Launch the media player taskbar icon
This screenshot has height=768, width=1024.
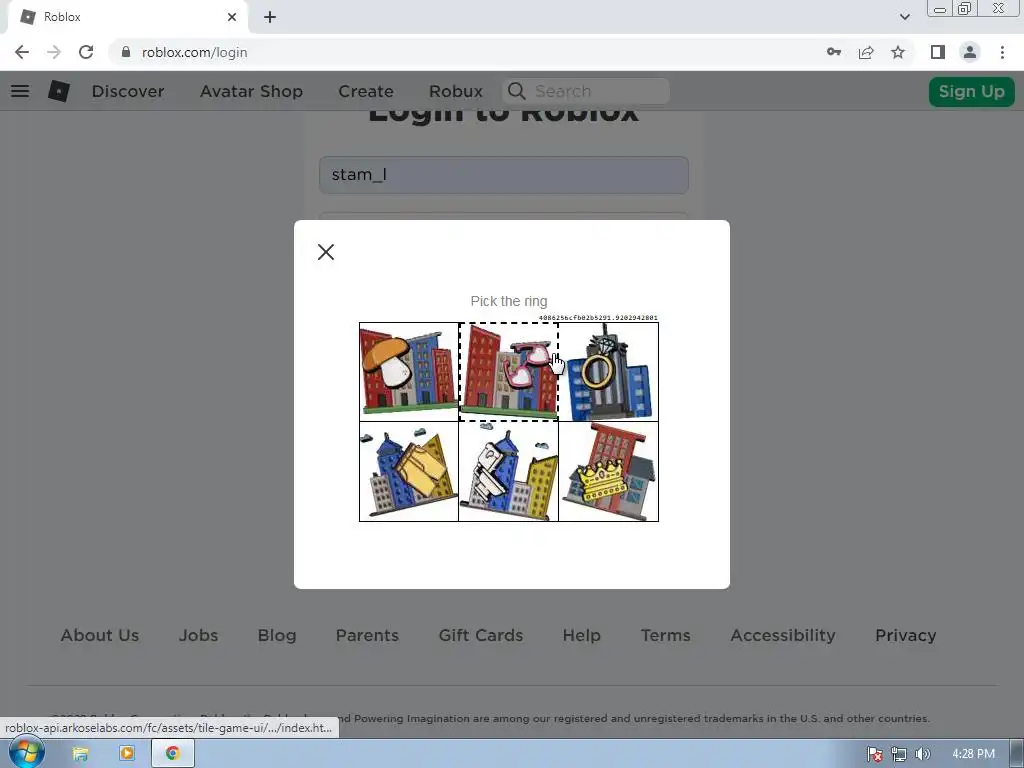tap(127, 754)
